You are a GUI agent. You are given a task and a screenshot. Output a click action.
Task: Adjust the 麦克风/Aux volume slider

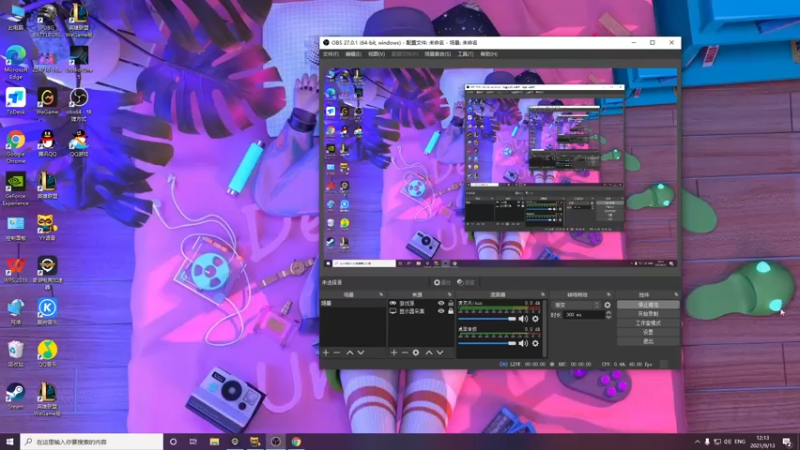coord(487,319)
